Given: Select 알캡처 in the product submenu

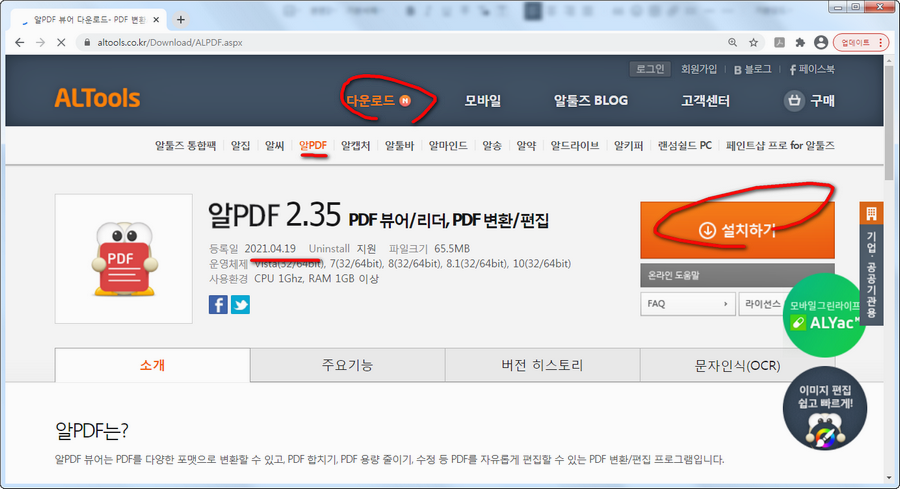Looking at the screenshot, I should 355,145.
